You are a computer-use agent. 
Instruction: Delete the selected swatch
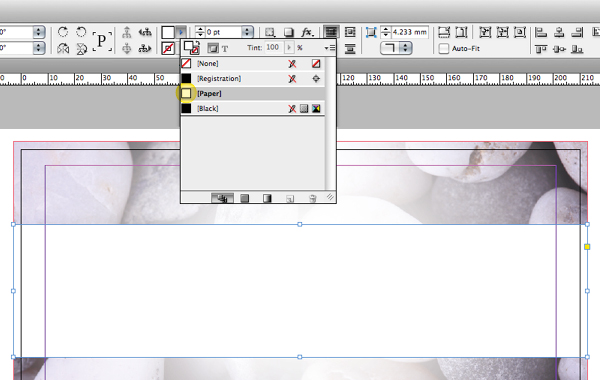point(312,198)
